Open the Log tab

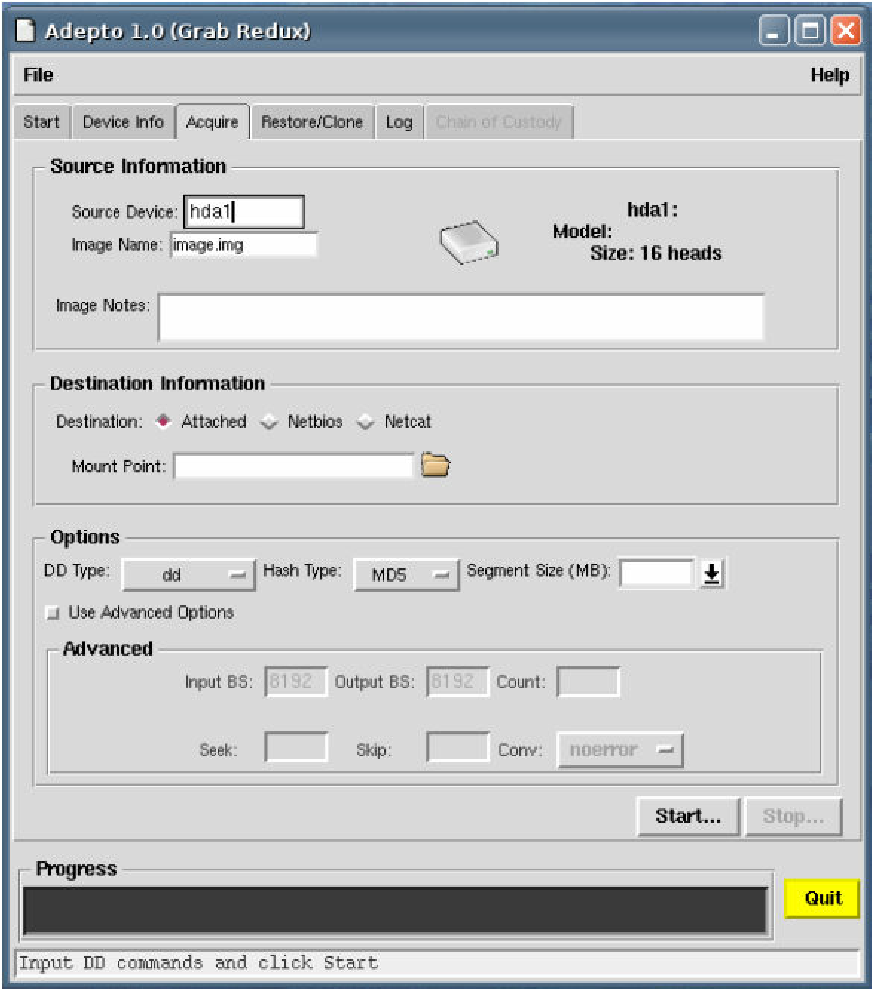pyautogui.click(x=399, y=122)
